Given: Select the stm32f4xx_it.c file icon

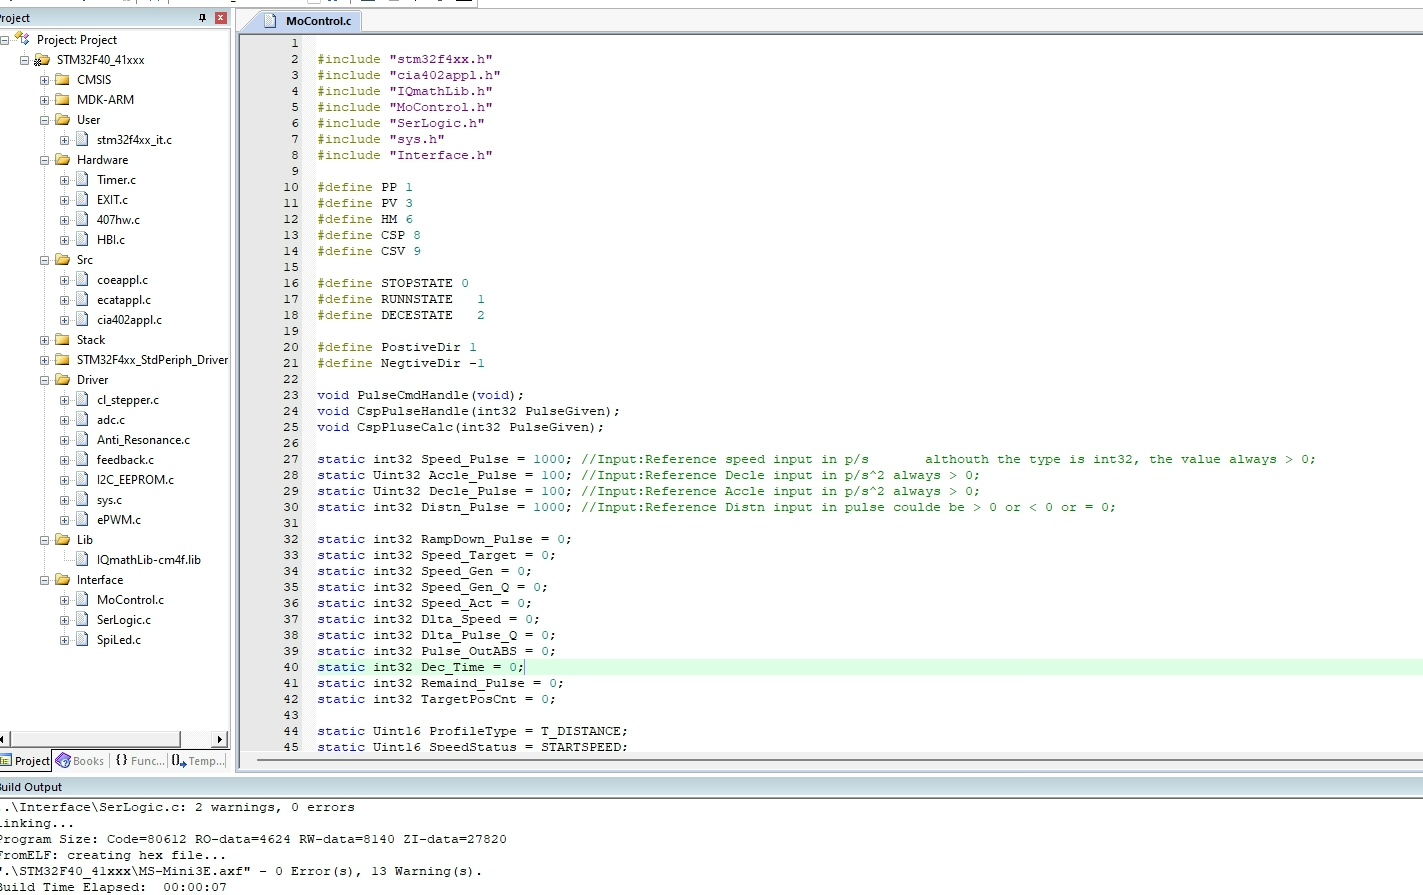Looking at the screenshot, I should pyautogui.click(x=83, y=140).
